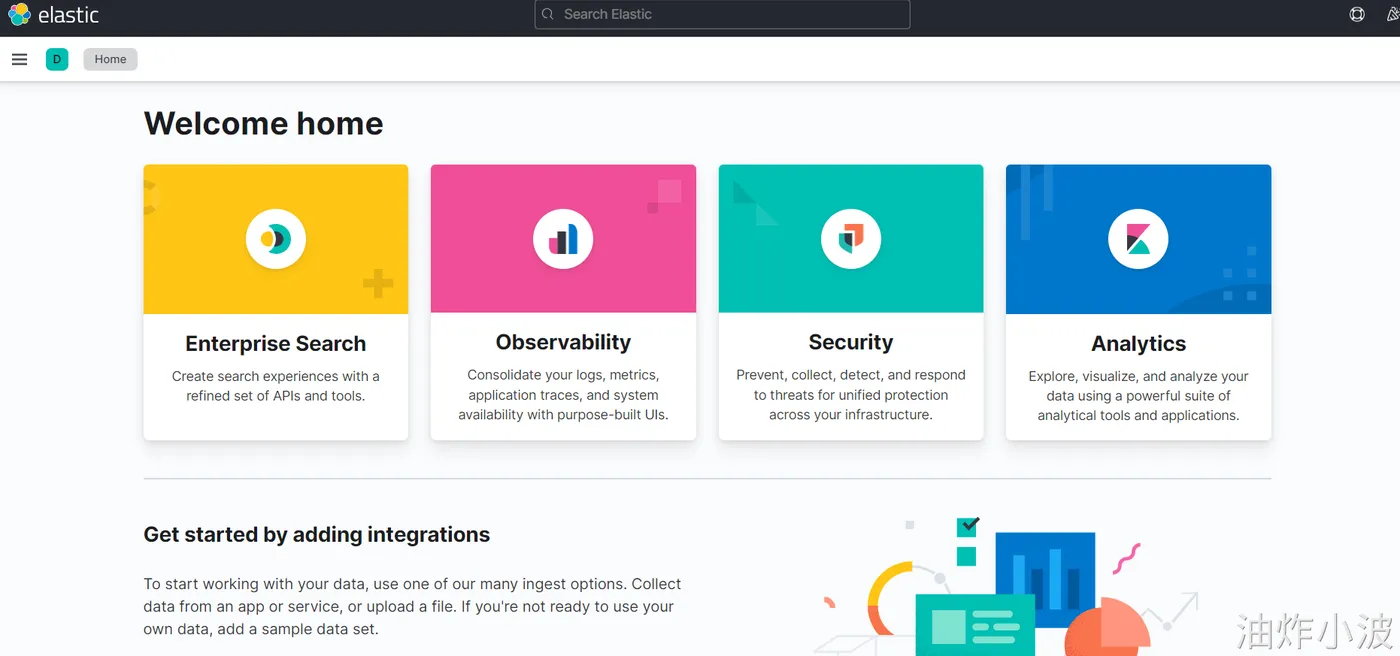Viewport: 1400px width, 656px height.
Task: Open the newsfeed celebration icon
Action: click(x=1392, y=15)
